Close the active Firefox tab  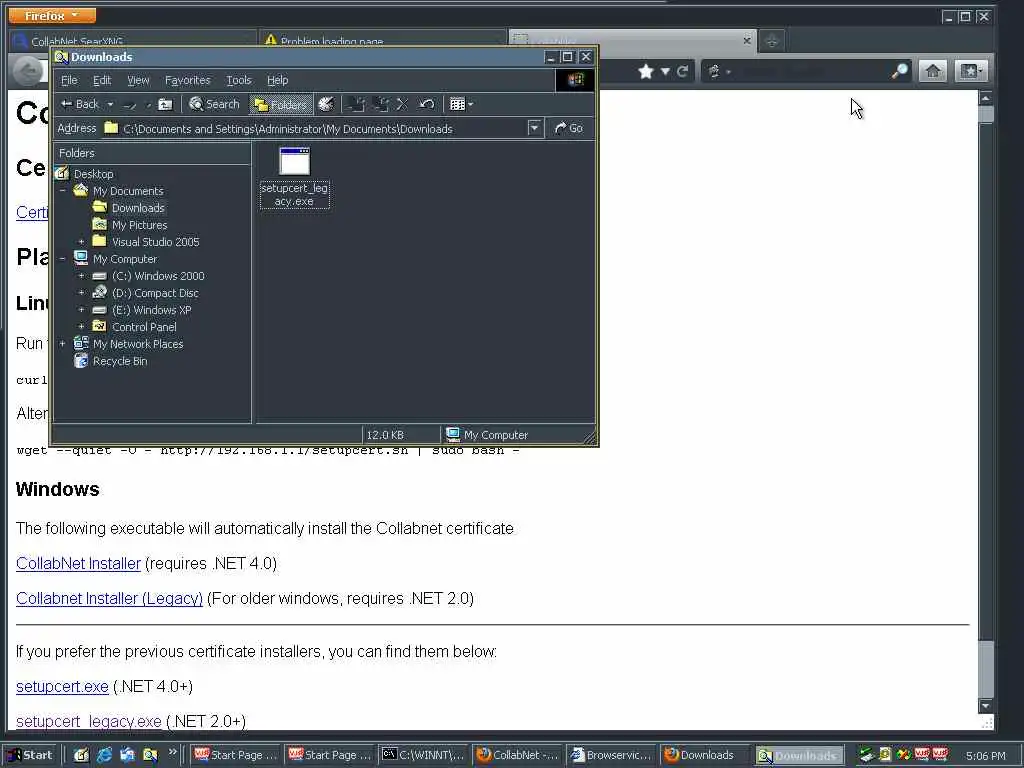(747, 40)
